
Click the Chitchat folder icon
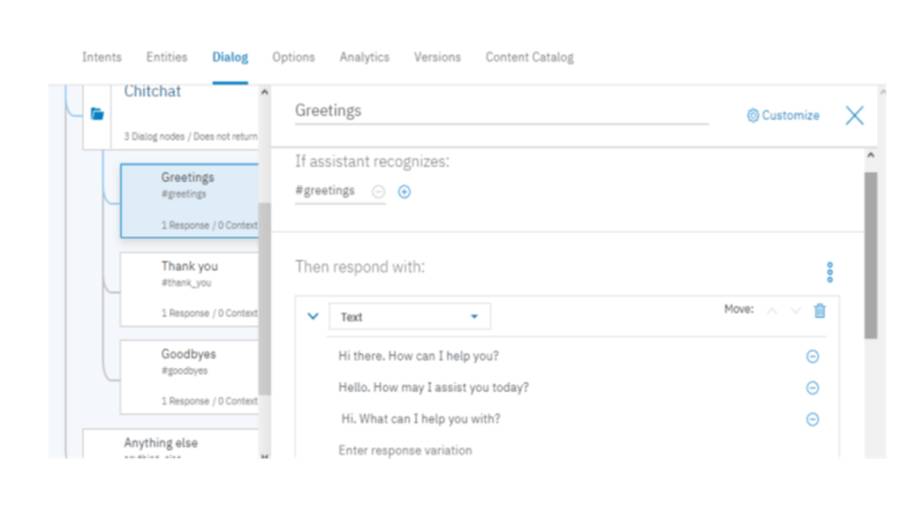(97, 114)
